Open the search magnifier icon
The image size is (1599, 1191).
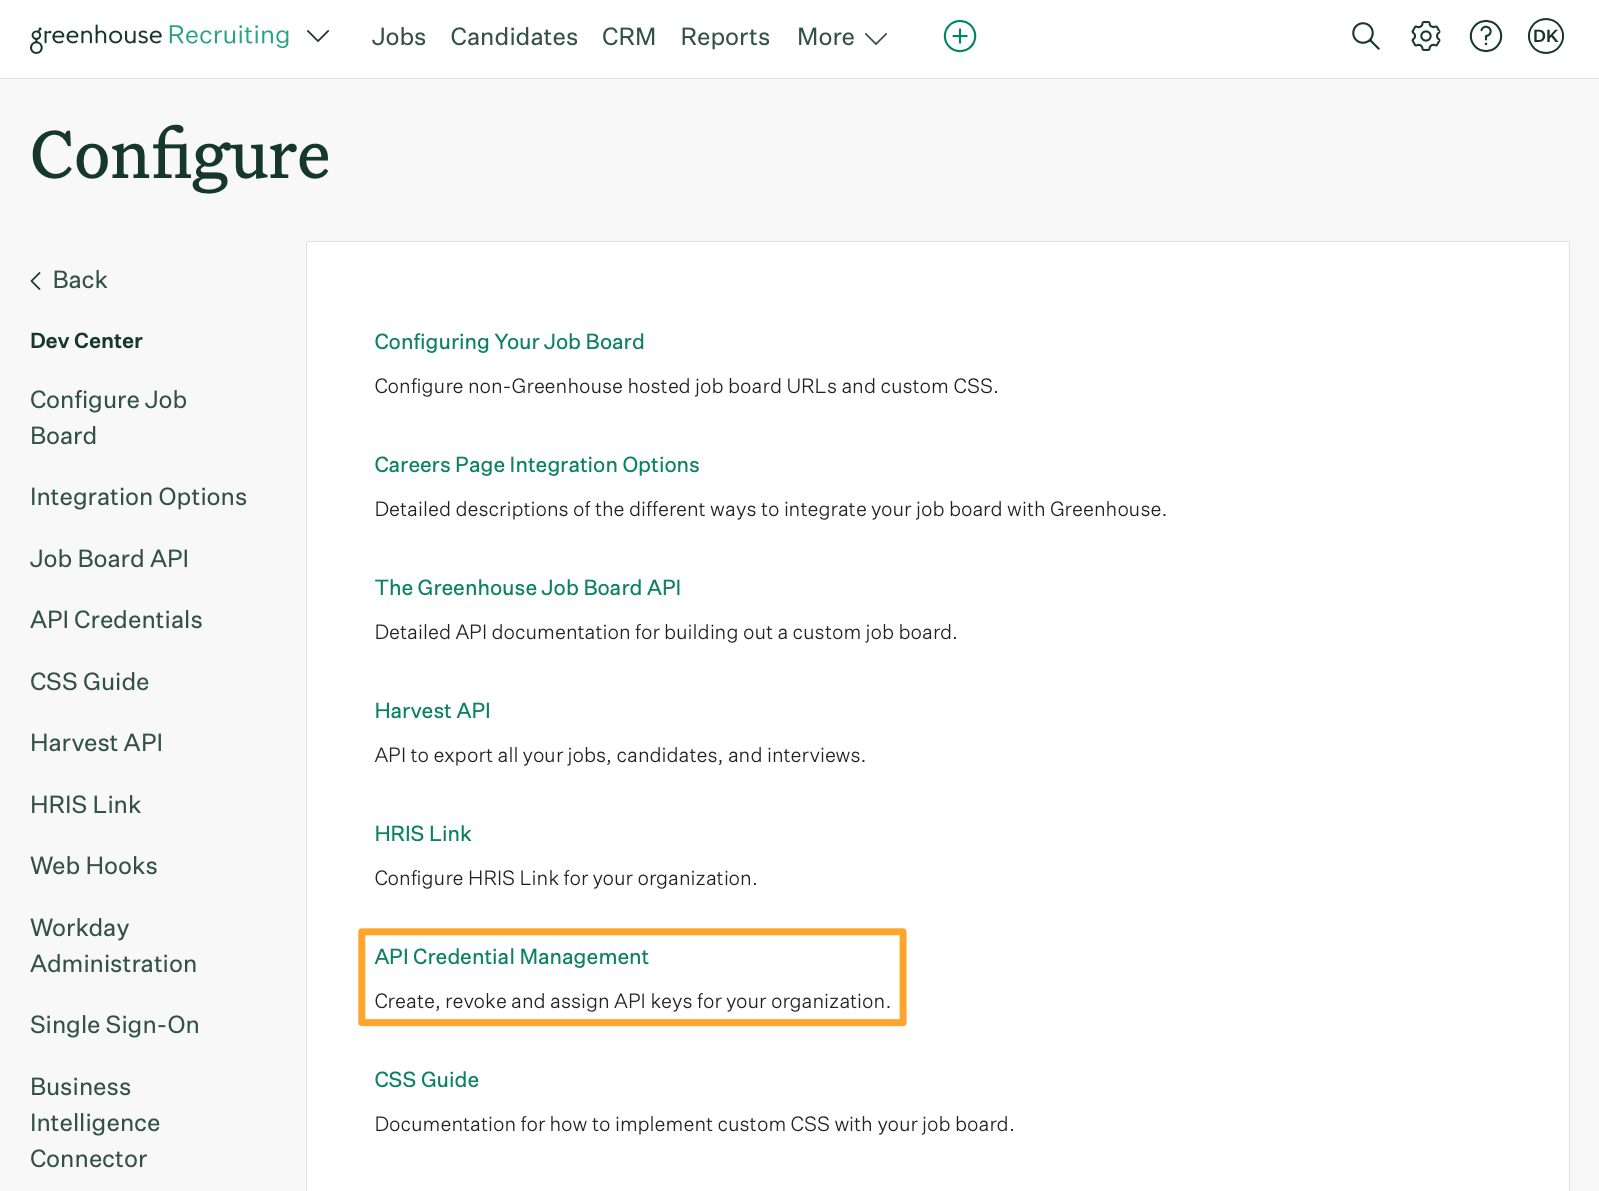click(1365, 36)
